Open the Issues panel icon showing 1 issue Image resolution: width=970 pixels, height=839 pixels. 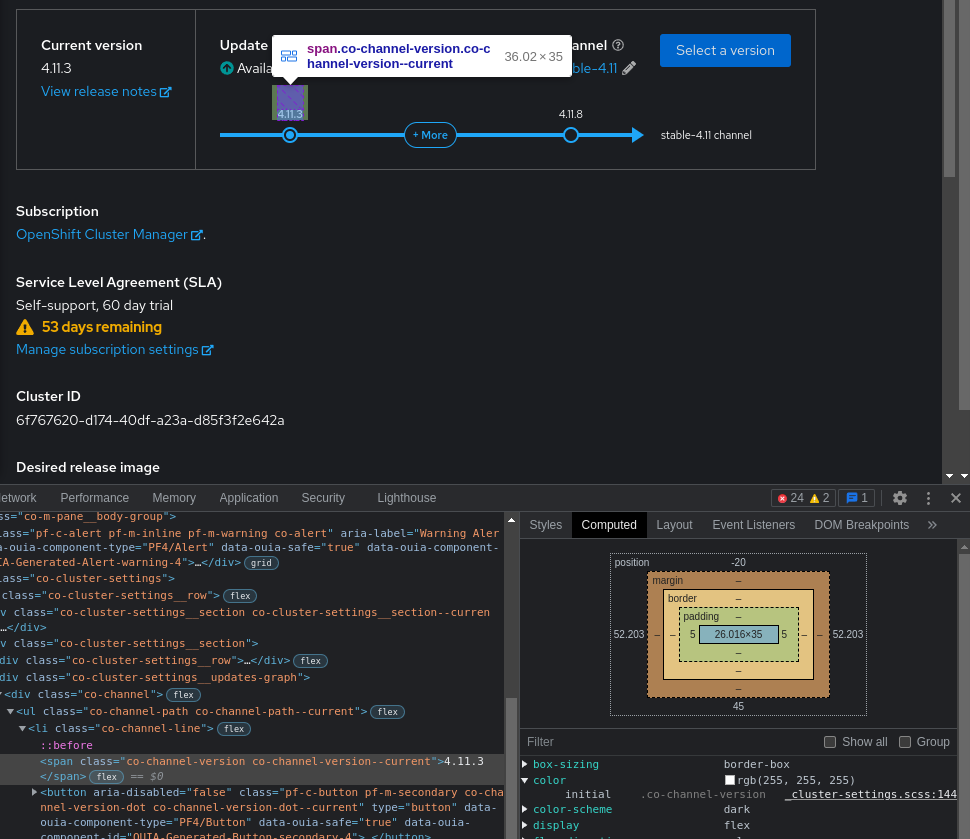856,497
